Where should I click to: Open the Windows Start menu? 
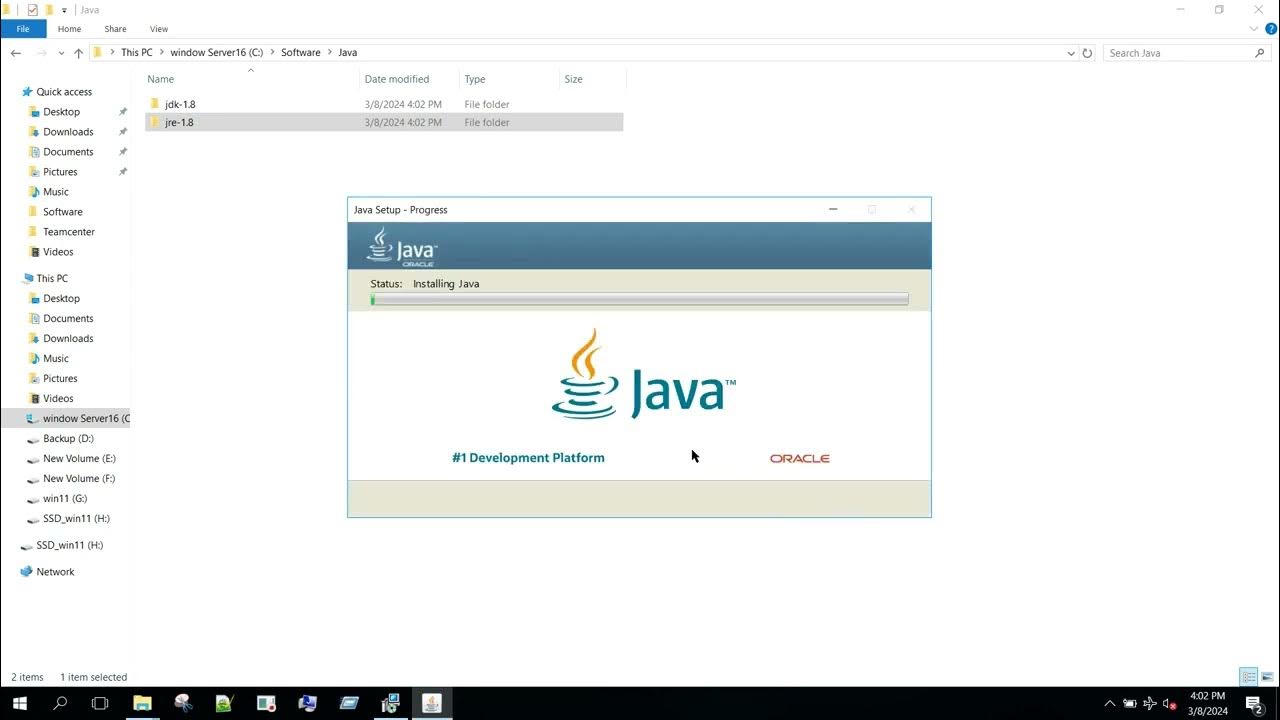coord(19,704)
